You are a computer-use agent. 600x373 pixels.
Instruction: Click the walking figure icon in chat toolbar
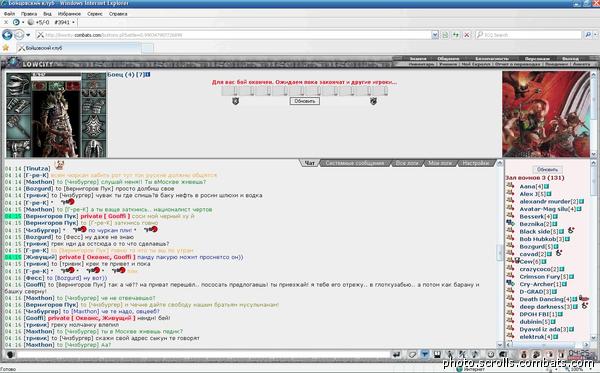coord(451,355)
